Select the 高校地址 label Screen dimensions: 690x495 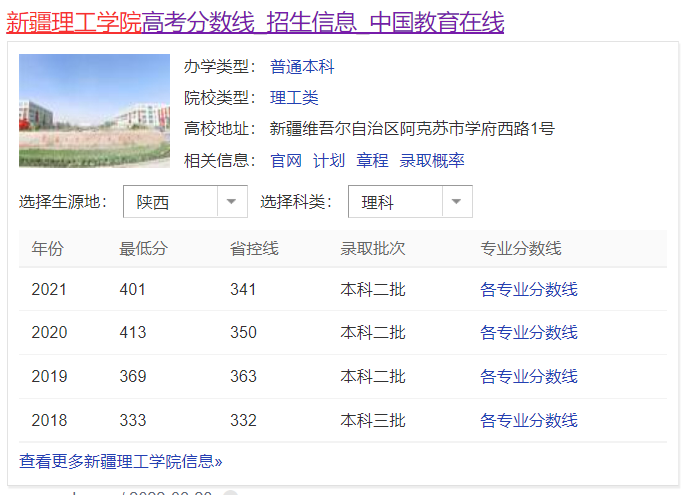220,129
